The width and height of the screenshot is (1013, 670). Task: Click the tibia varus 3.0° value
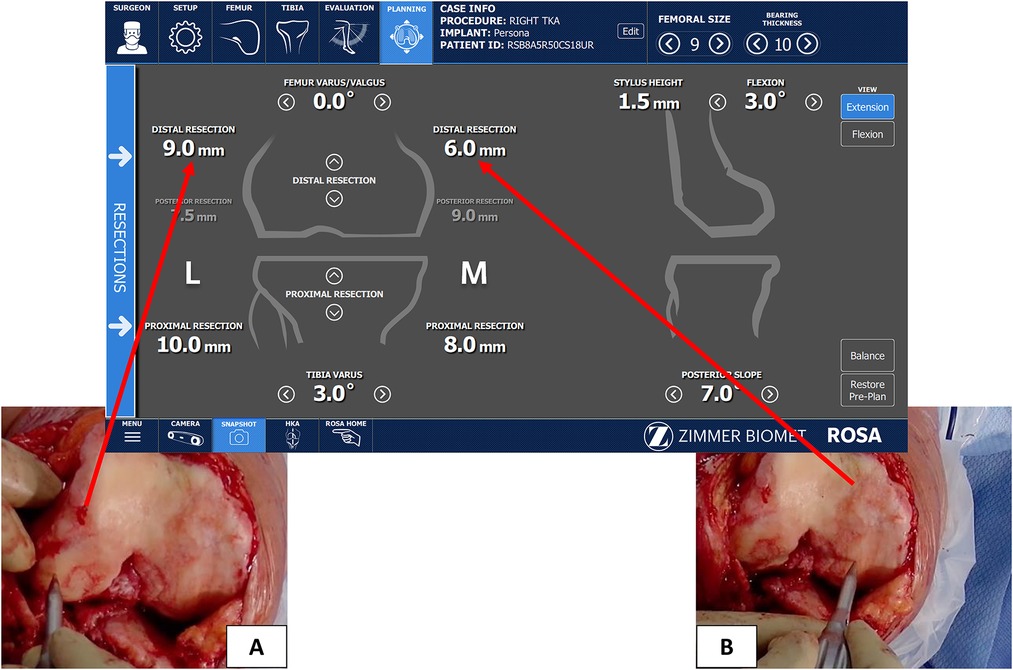click(x=334, y=393)
